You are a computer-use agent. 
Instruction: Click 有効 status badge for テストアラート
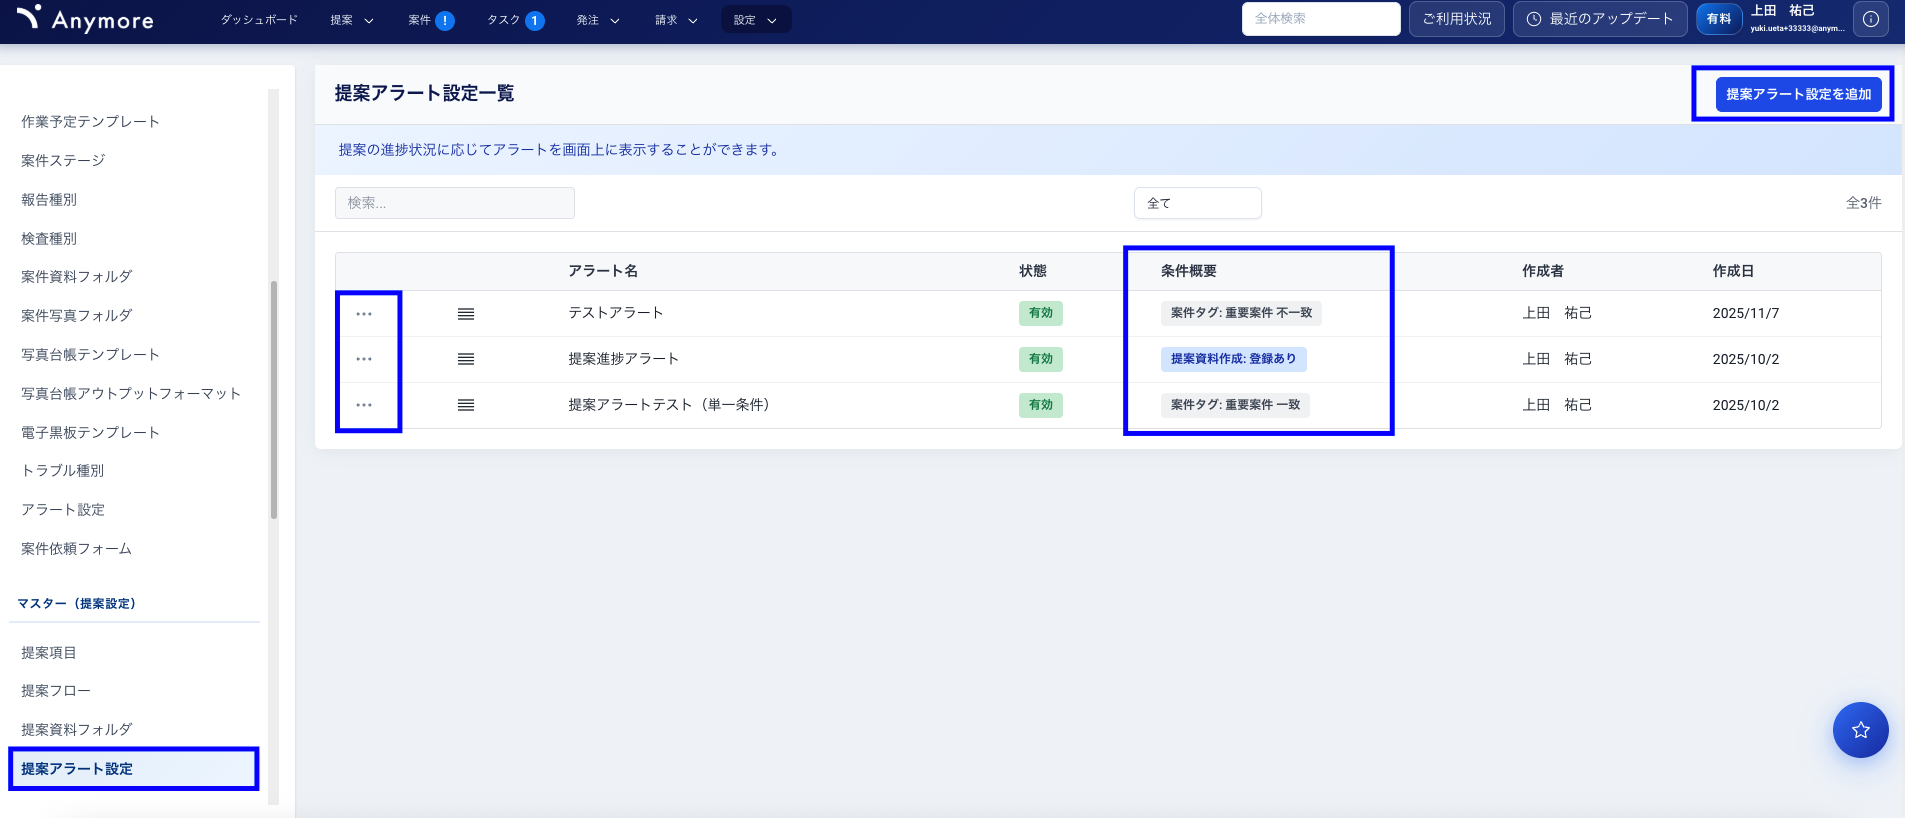tap(1041, 313)
